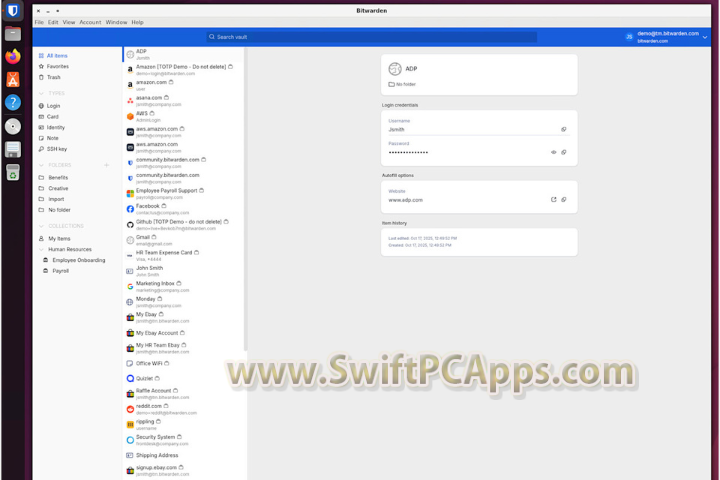The image size is (720, 480).
Task: Launch Firefox from the dock
Action: pyautogui.click(x=13, y=56)
